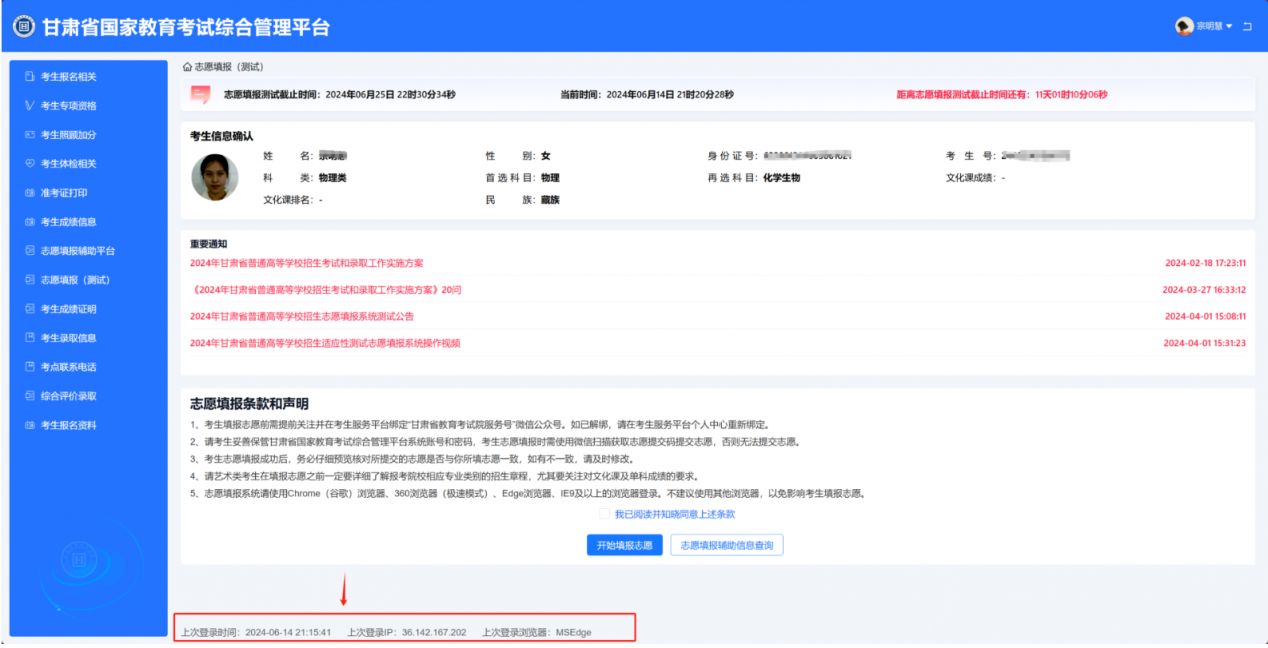This screenshot has height=648, width=1268.
Task: Click the icon beside 综合评价录取
Action: [x=30, y=395]
